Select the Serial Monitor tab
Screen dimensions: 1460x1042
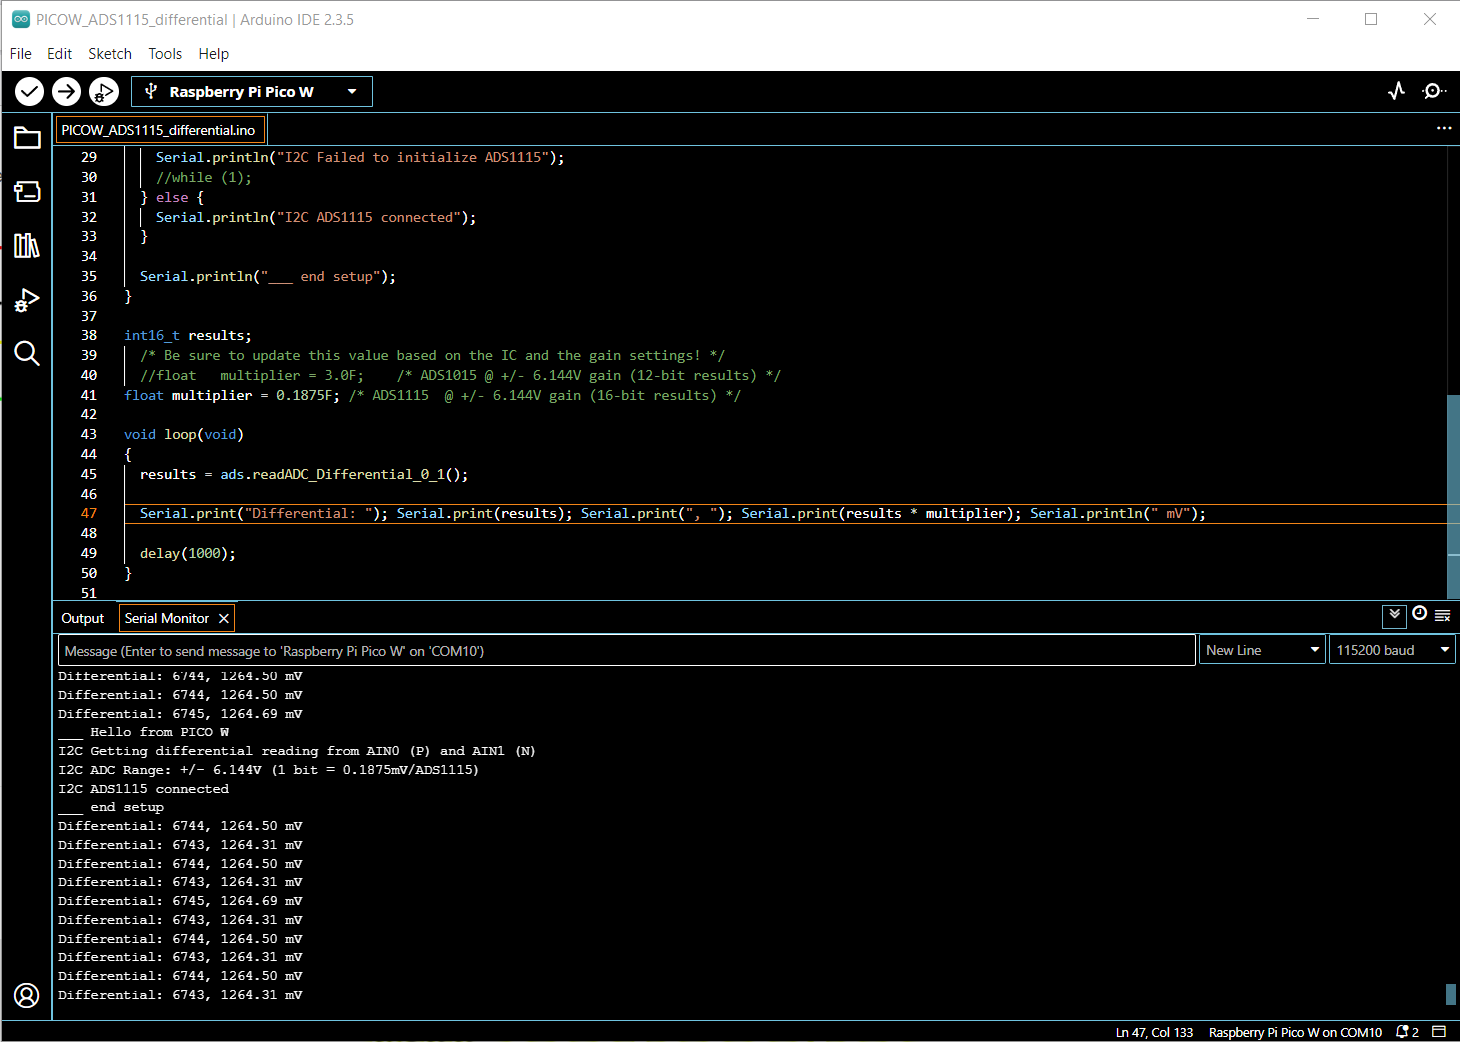click(167, 619)
